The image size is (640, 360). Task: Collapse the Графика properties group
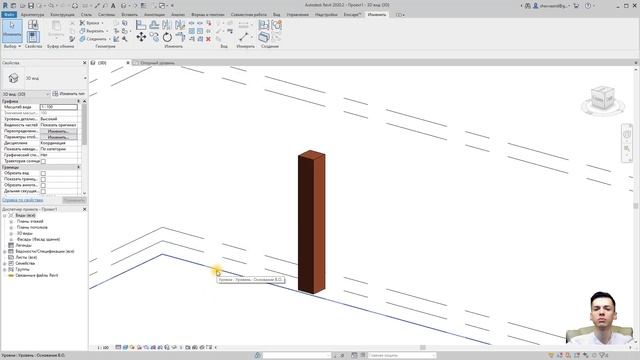tap(78, 101)
